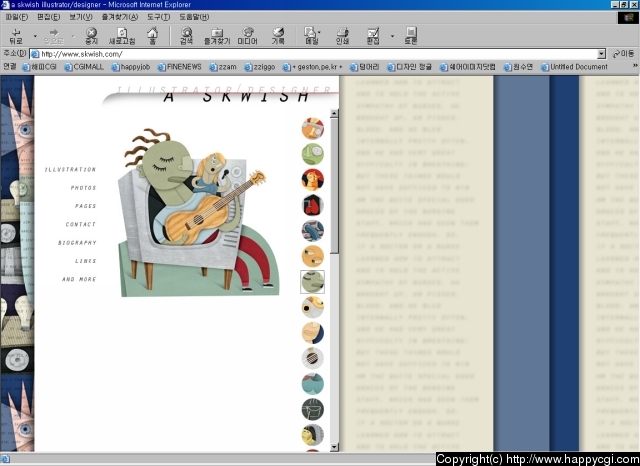640x466 pixels.
Task: Select the dark chalkboard-style round thumbnail
Action: coord(313,409)
